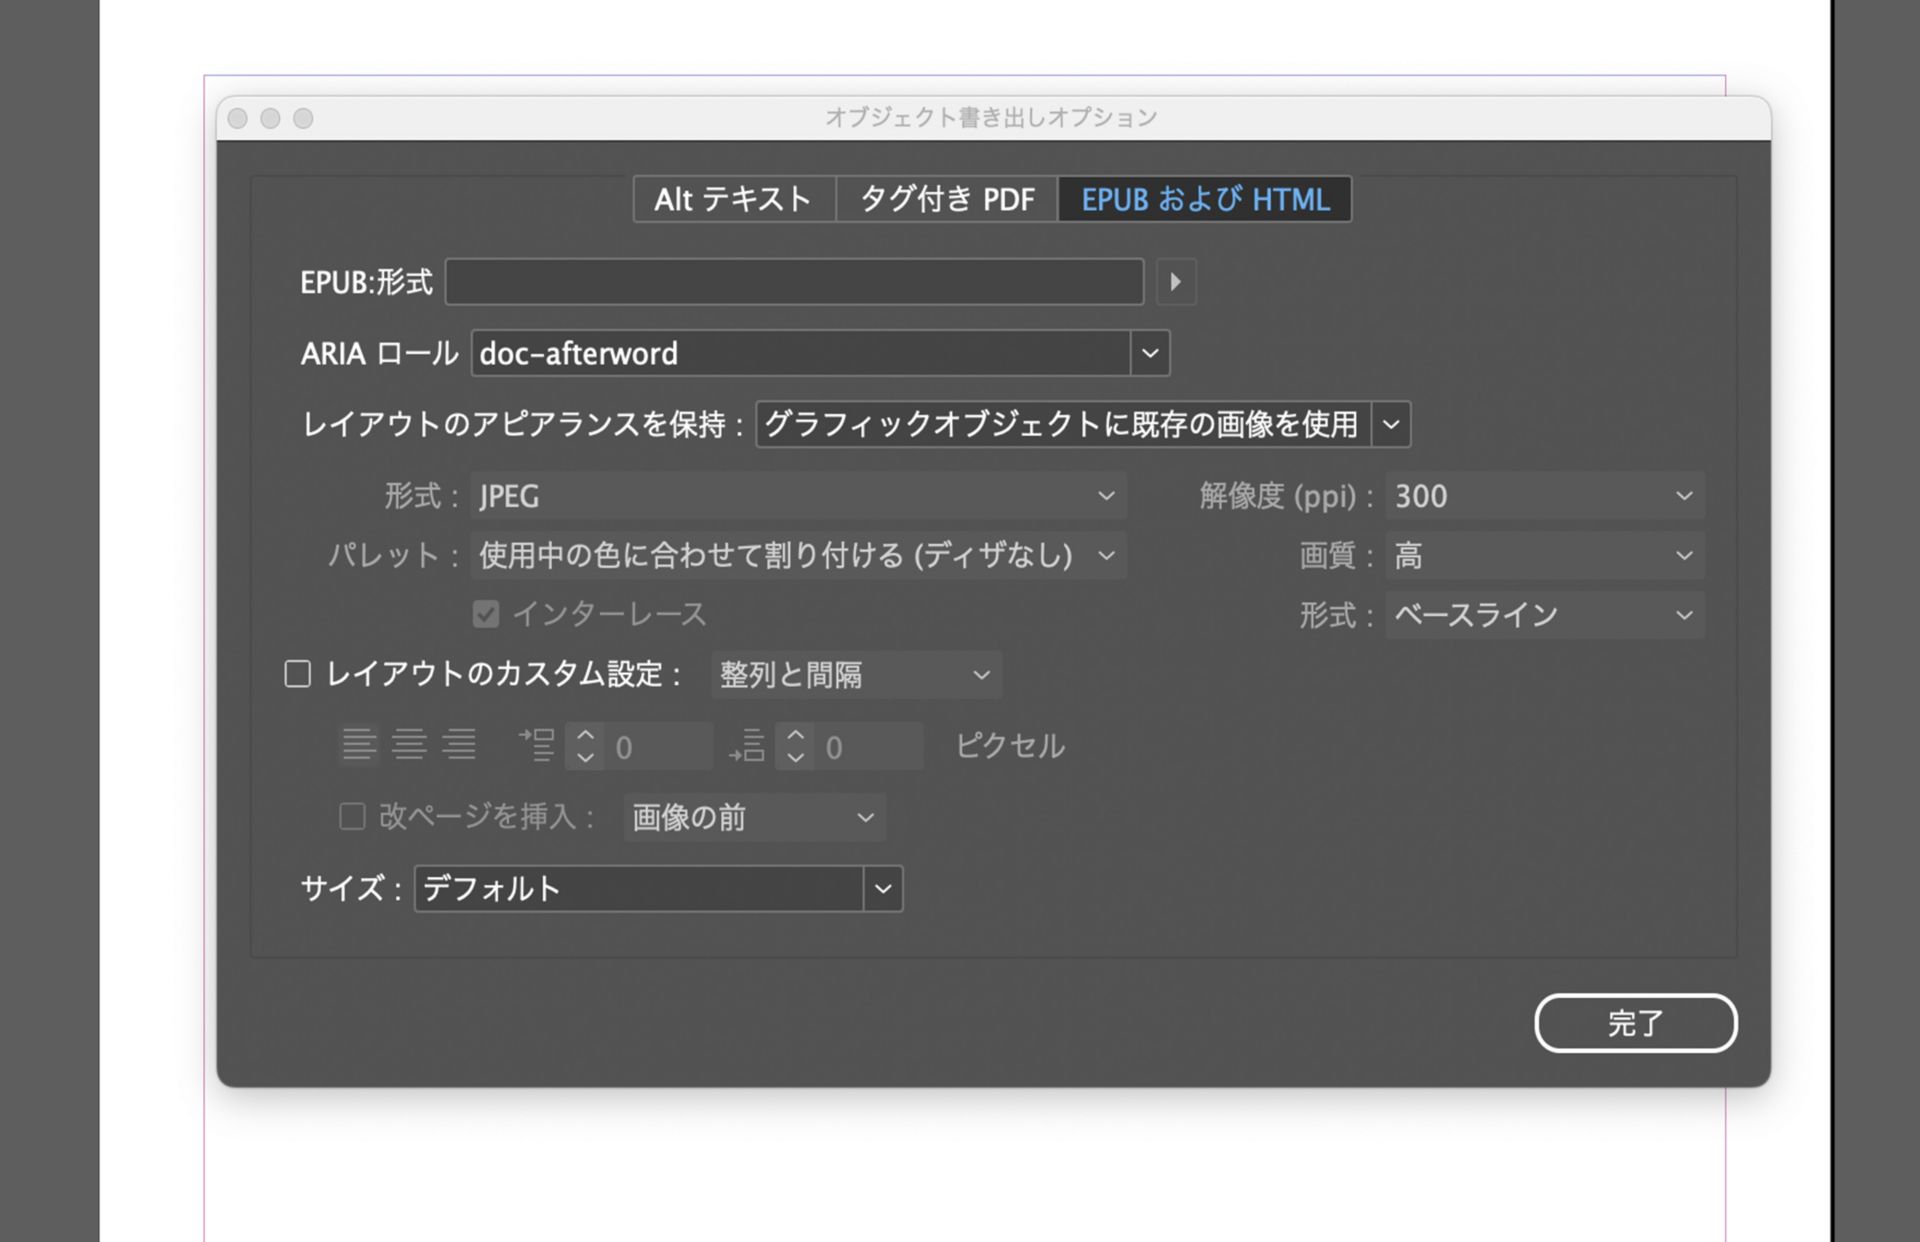Check the 改ページを挿入 checkbox

(x=352, y=818)
